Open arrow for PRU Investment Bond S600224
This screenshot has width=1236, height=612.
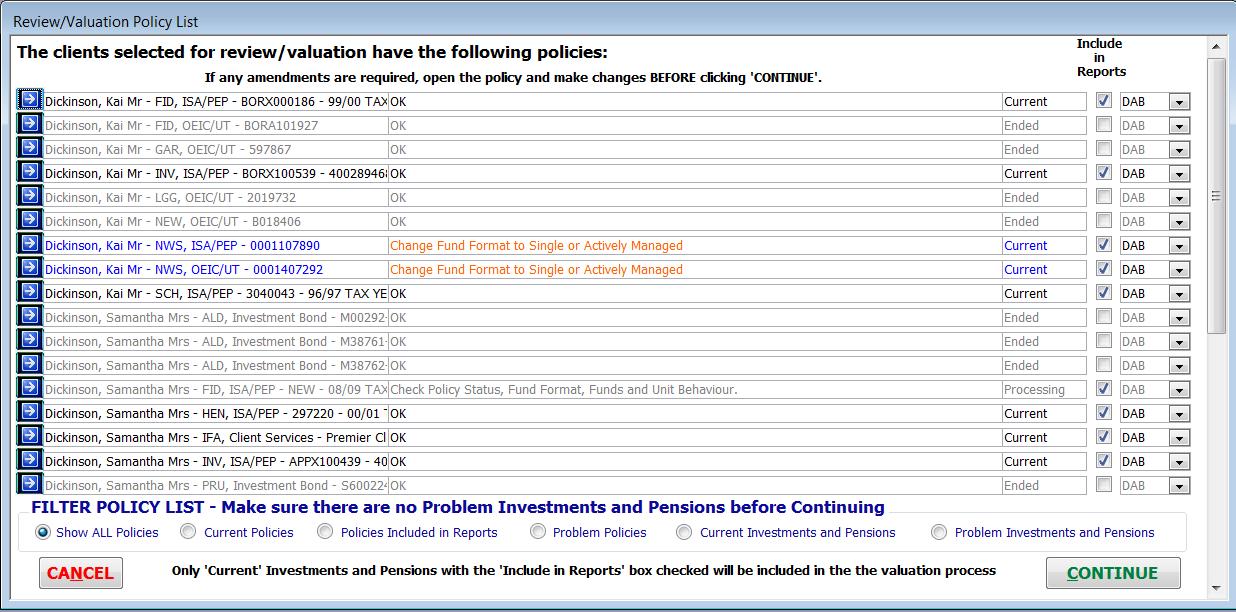point(30,483)
